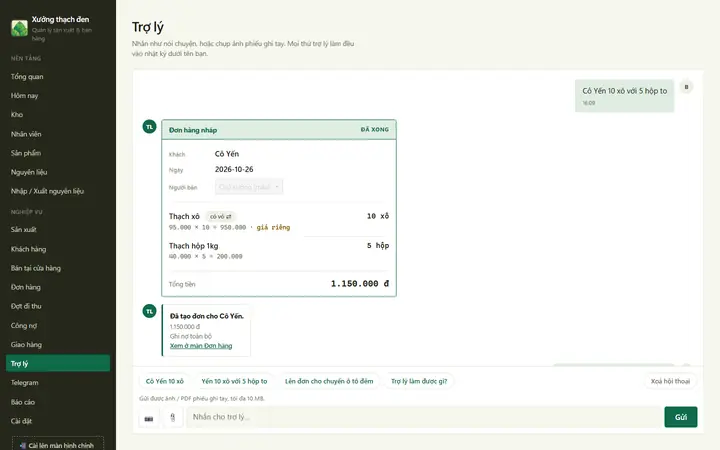Follow the 'Xem ở màn Đơn hàng' link

201,346
